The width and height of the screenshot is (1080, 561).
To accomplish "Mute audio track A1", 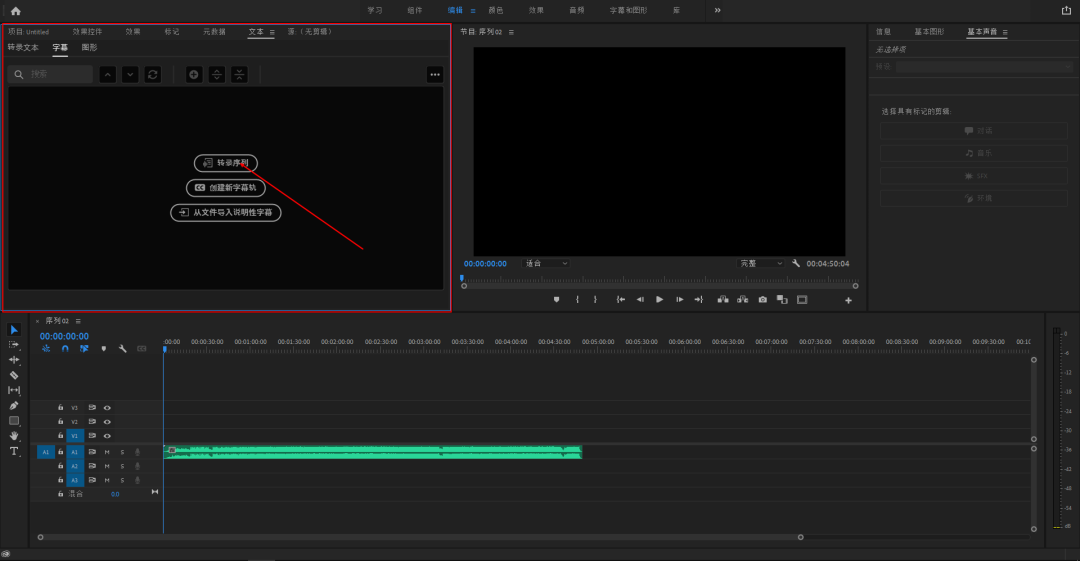I will pos(107,452).
